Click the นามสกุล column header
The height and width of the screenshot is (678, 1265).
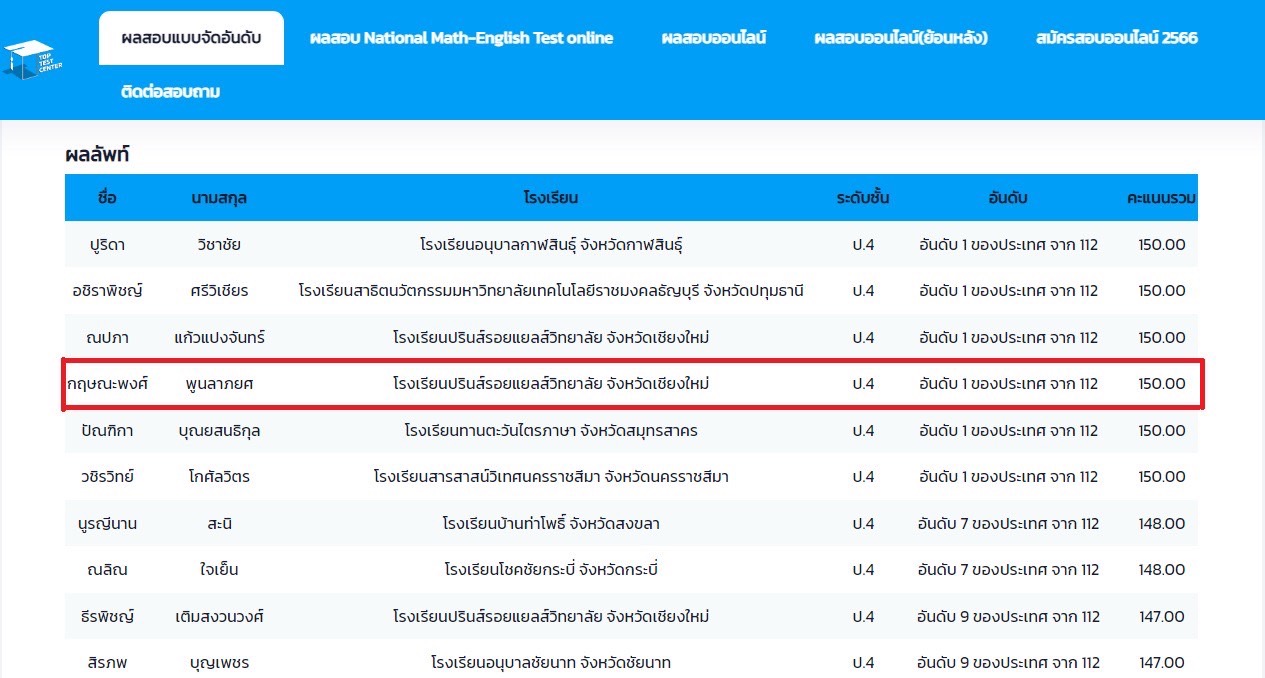(219, 198)
